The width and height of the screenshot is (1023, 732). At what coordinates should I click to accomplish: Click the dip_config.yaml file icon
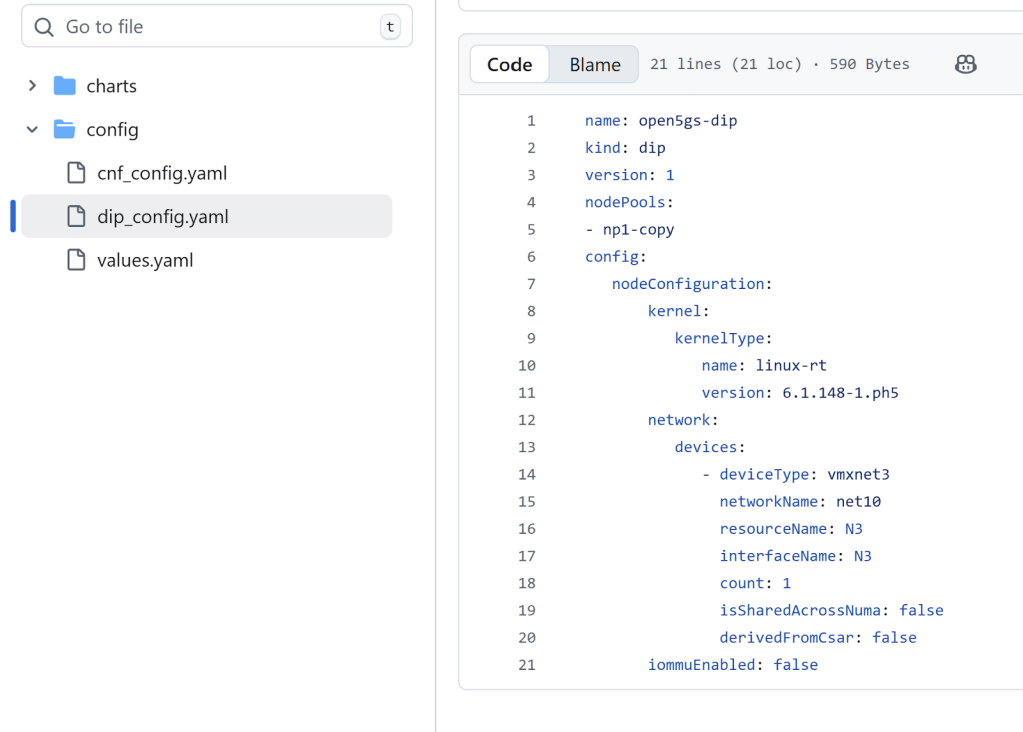click(76, 216)
